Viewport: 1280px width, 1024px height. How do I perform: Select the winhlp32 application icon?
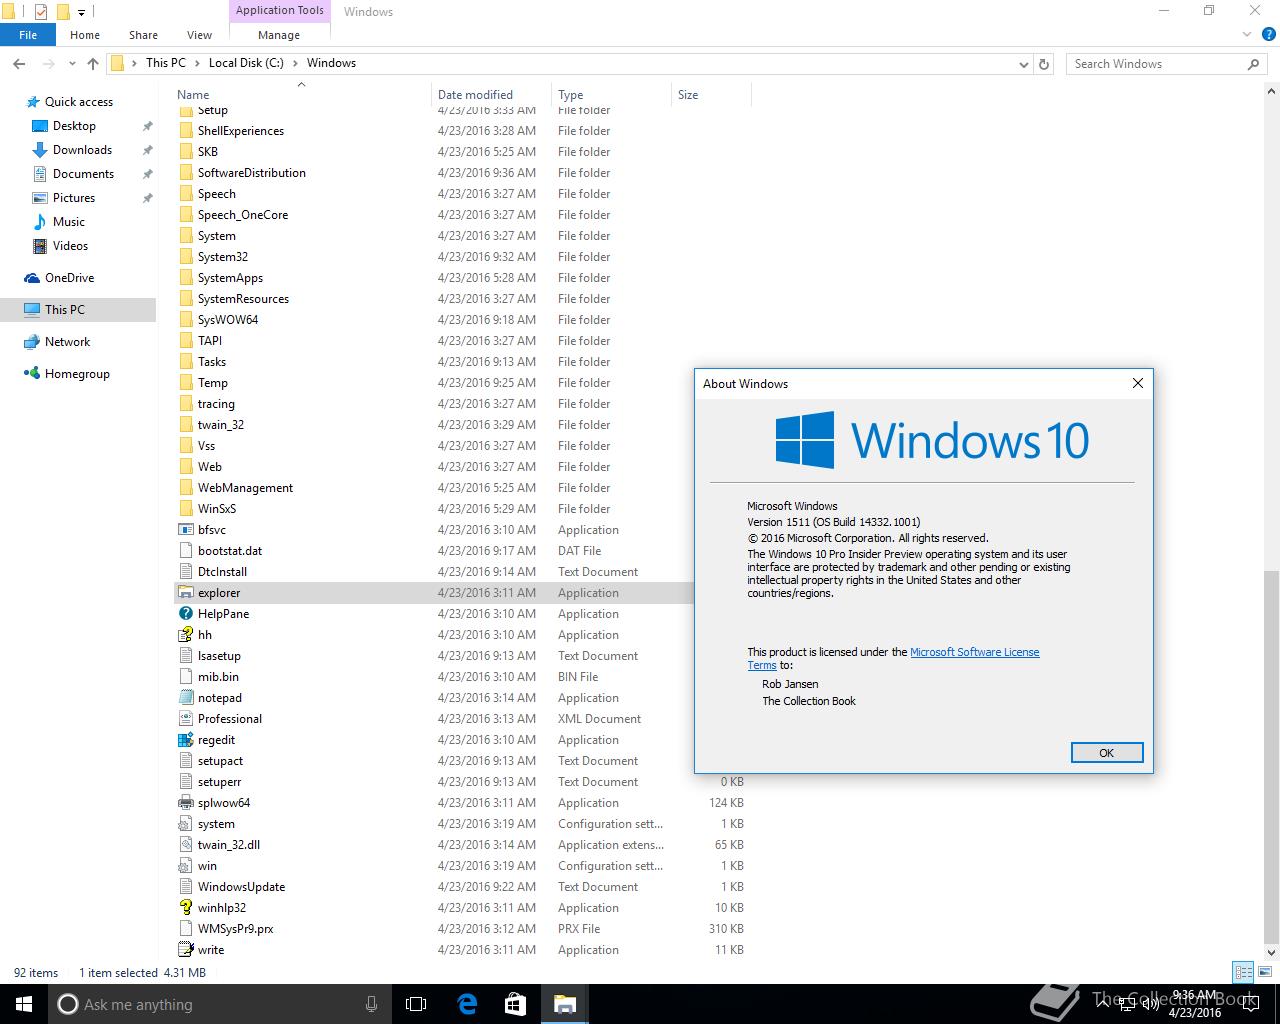185,908
